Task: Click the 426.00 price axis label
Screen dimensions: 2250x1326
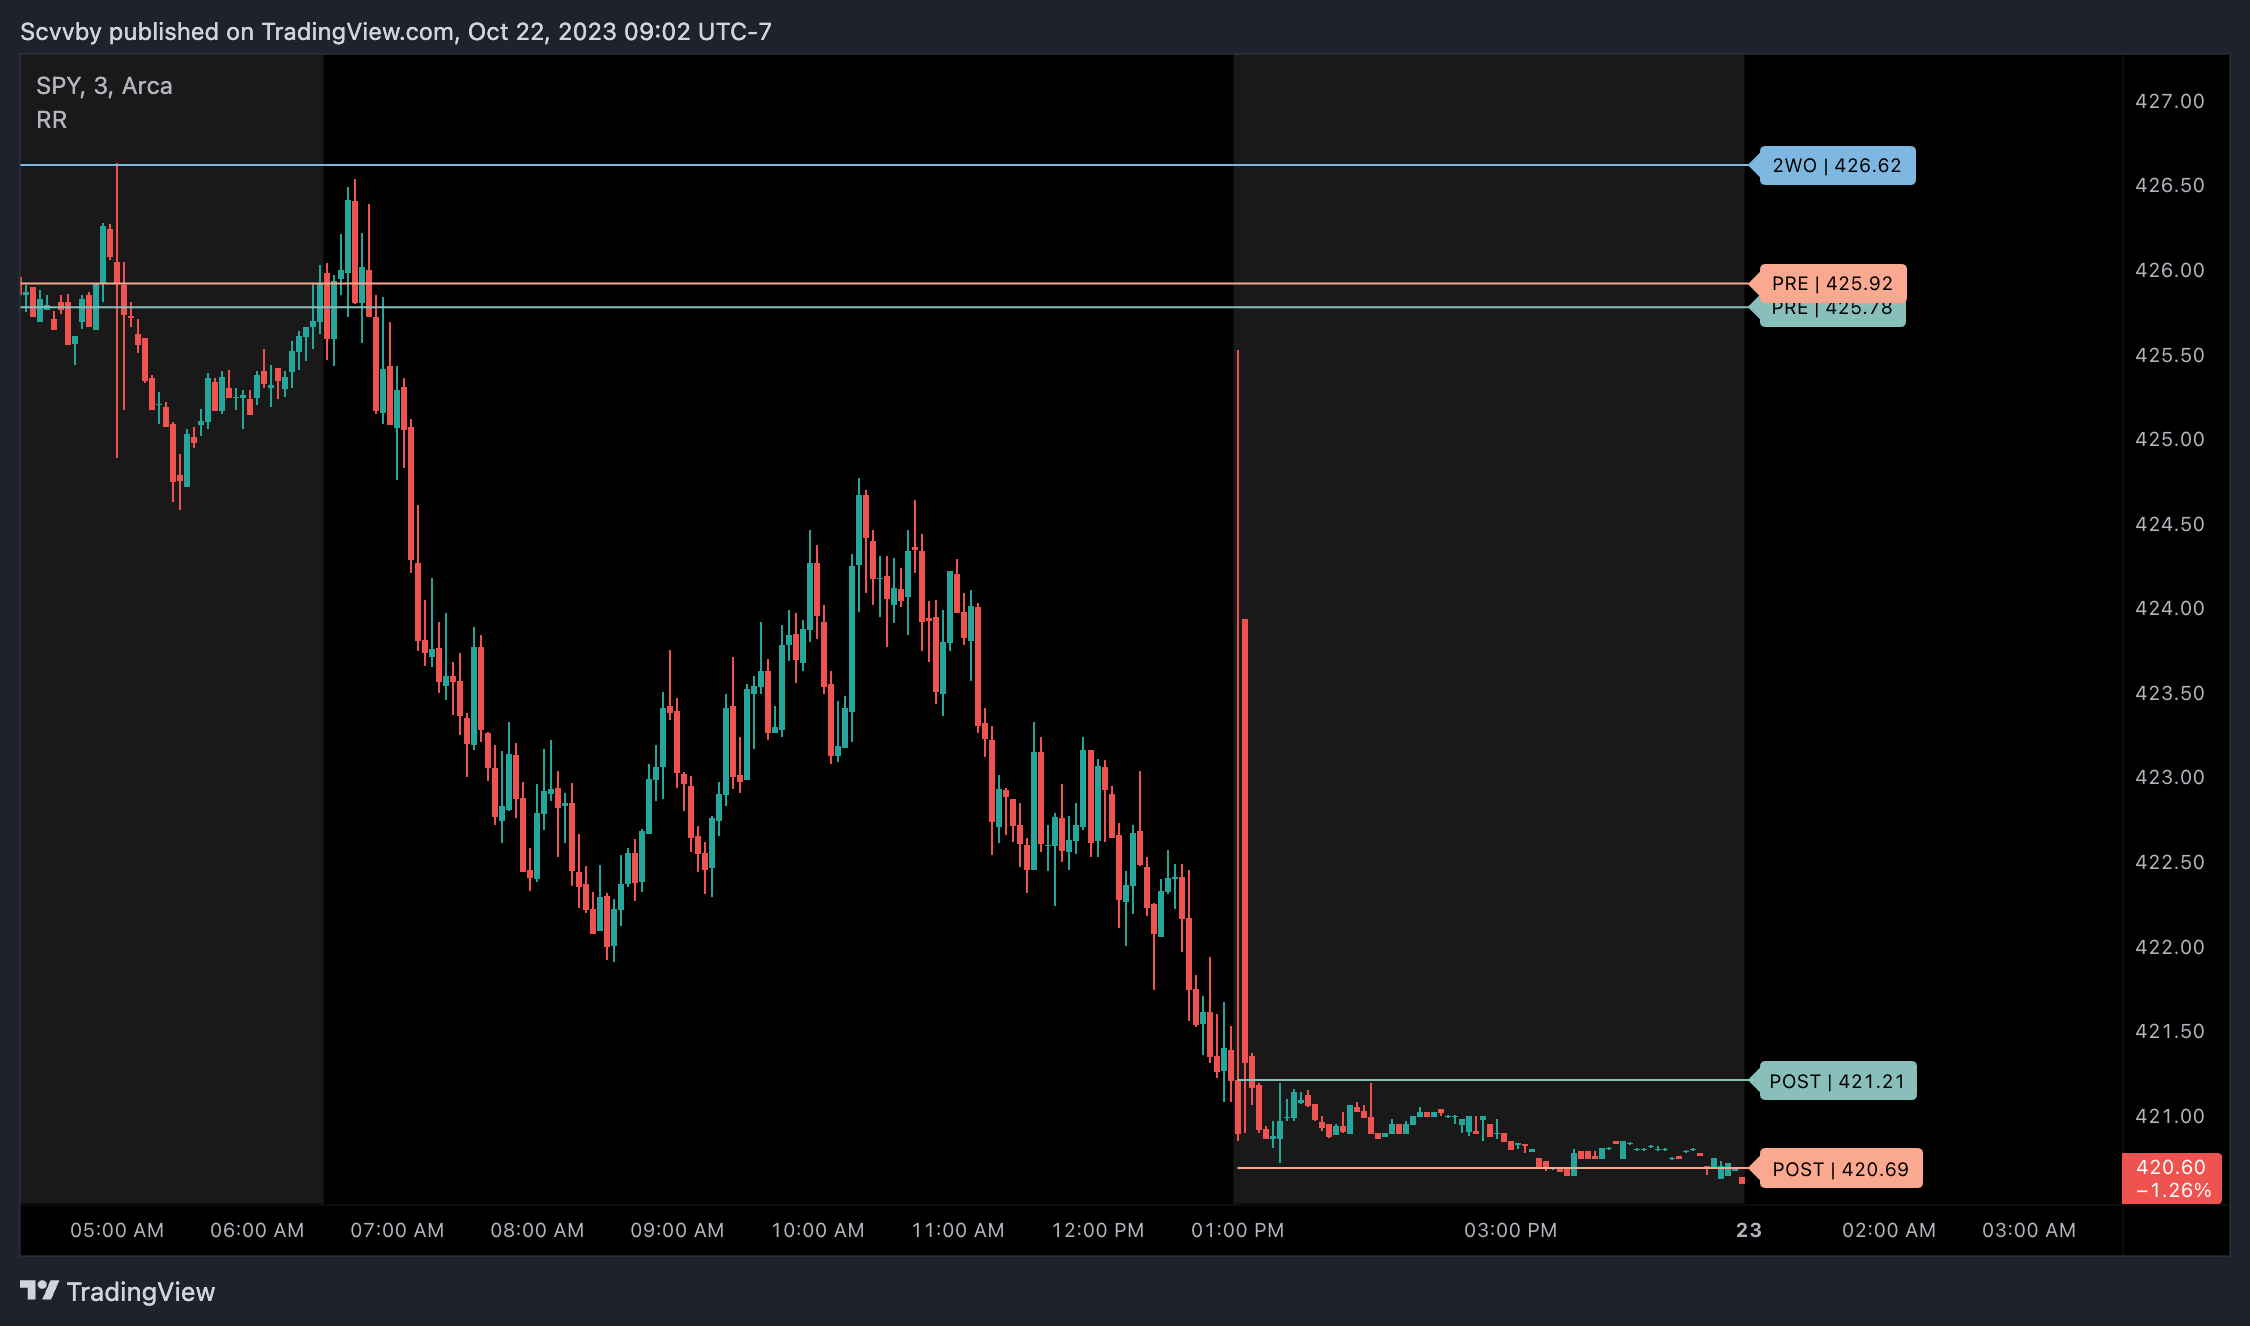Action: point(2170,270)
